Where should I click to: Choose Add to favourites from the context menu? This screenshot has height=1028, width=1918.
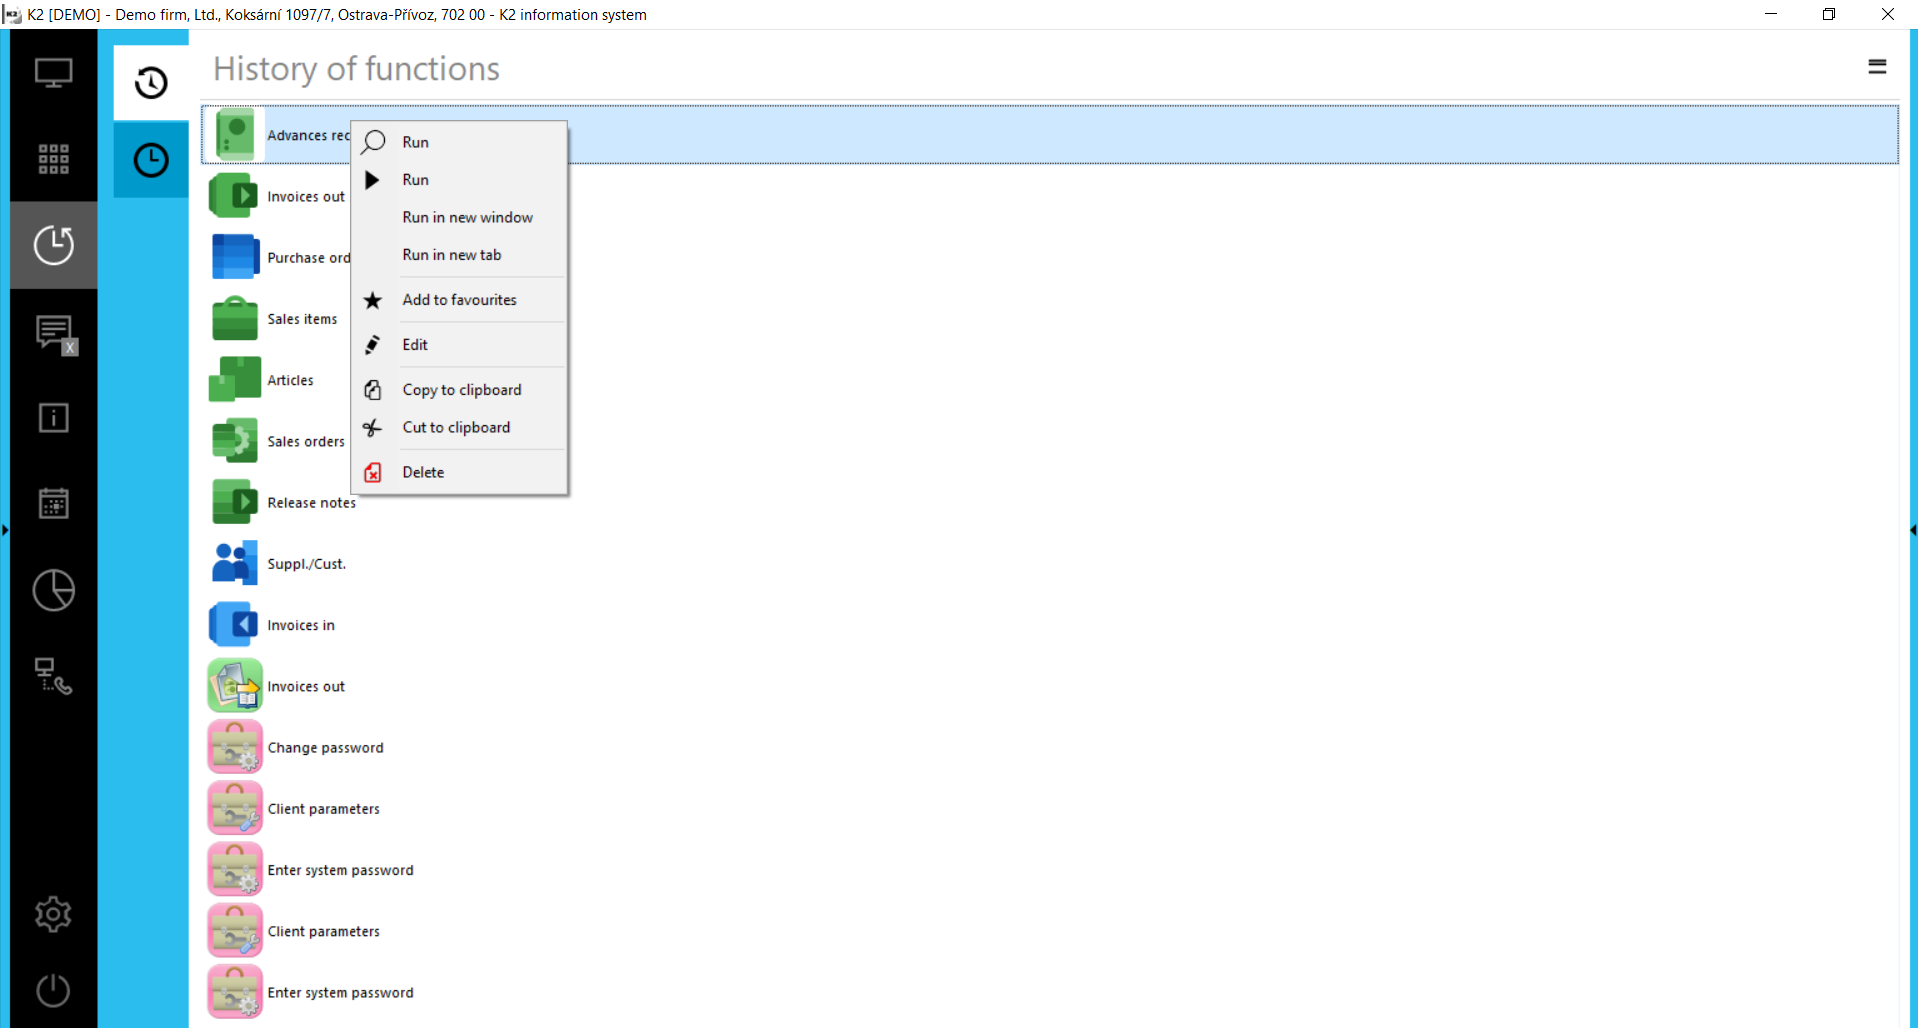pyautogui.click(x=459, y=300)
